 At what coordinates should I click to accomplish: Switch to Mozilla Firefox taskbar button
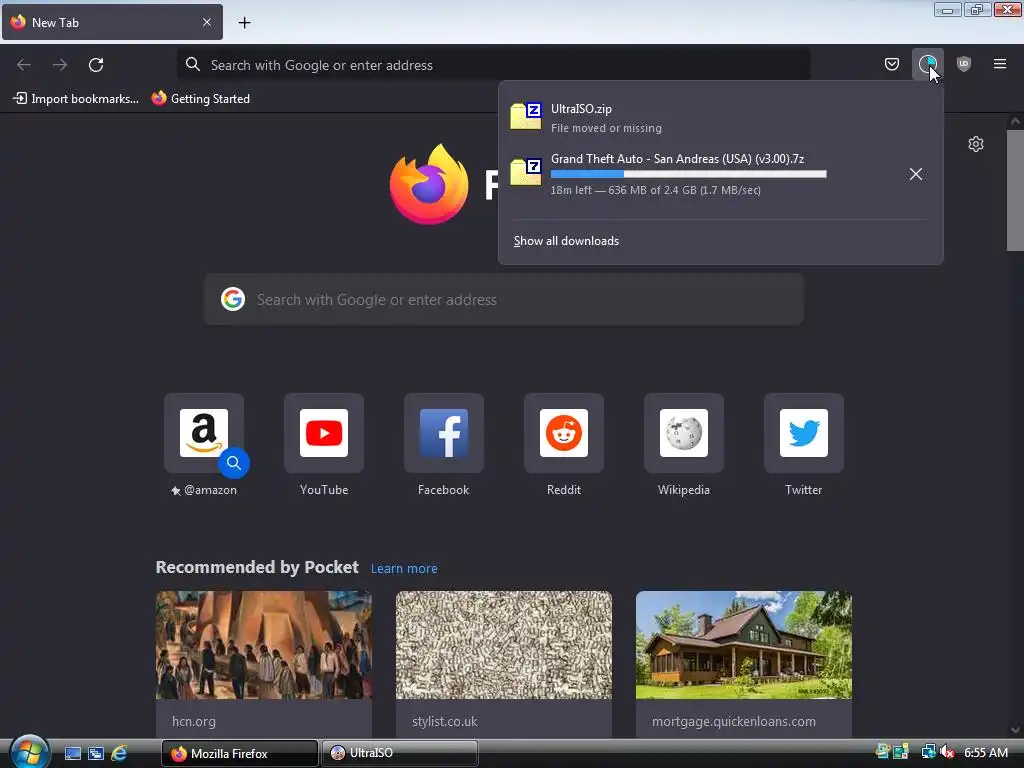tap(240, 754)
